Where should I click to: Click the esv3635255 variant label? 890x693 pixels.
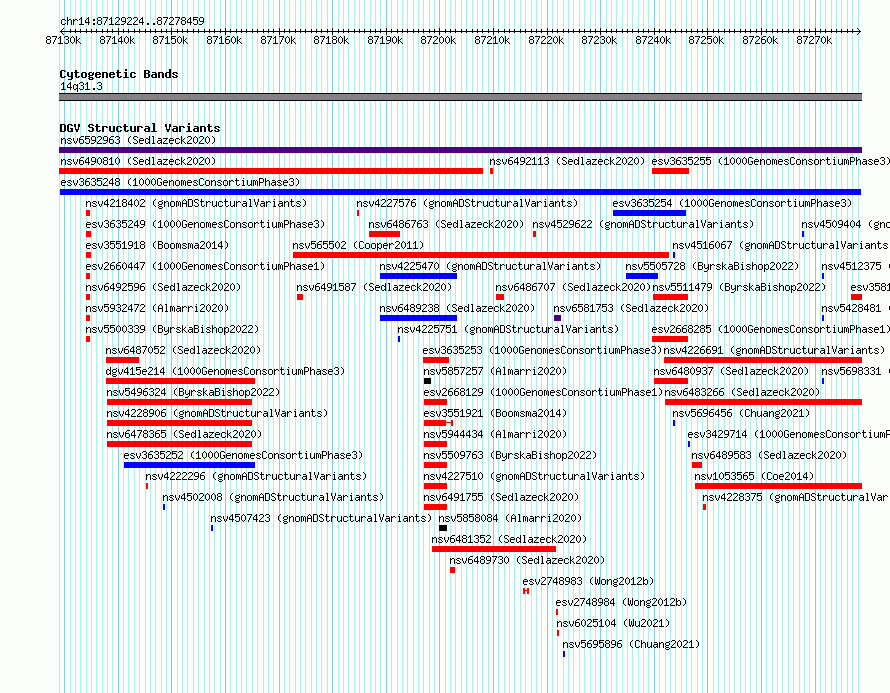pyautogui.click(x=770, y=161)
